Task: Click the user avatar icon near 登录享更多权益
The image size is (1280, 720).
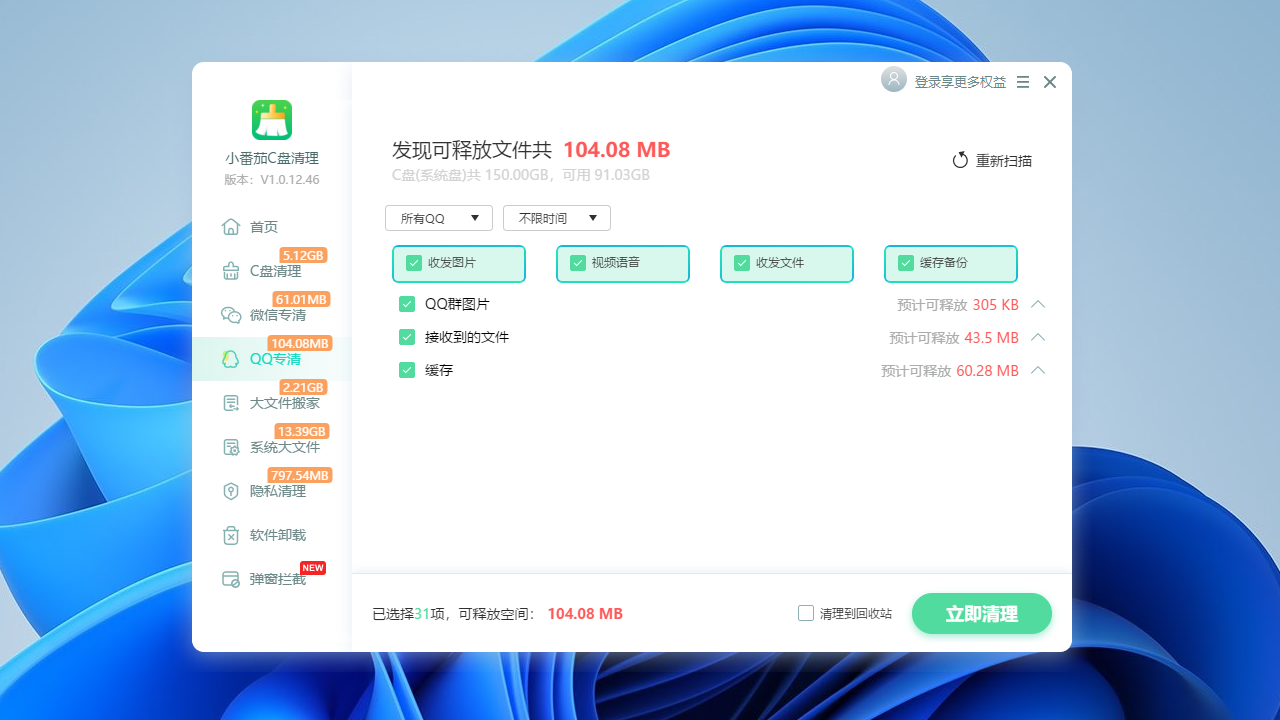Action: (x=893, y=79)
